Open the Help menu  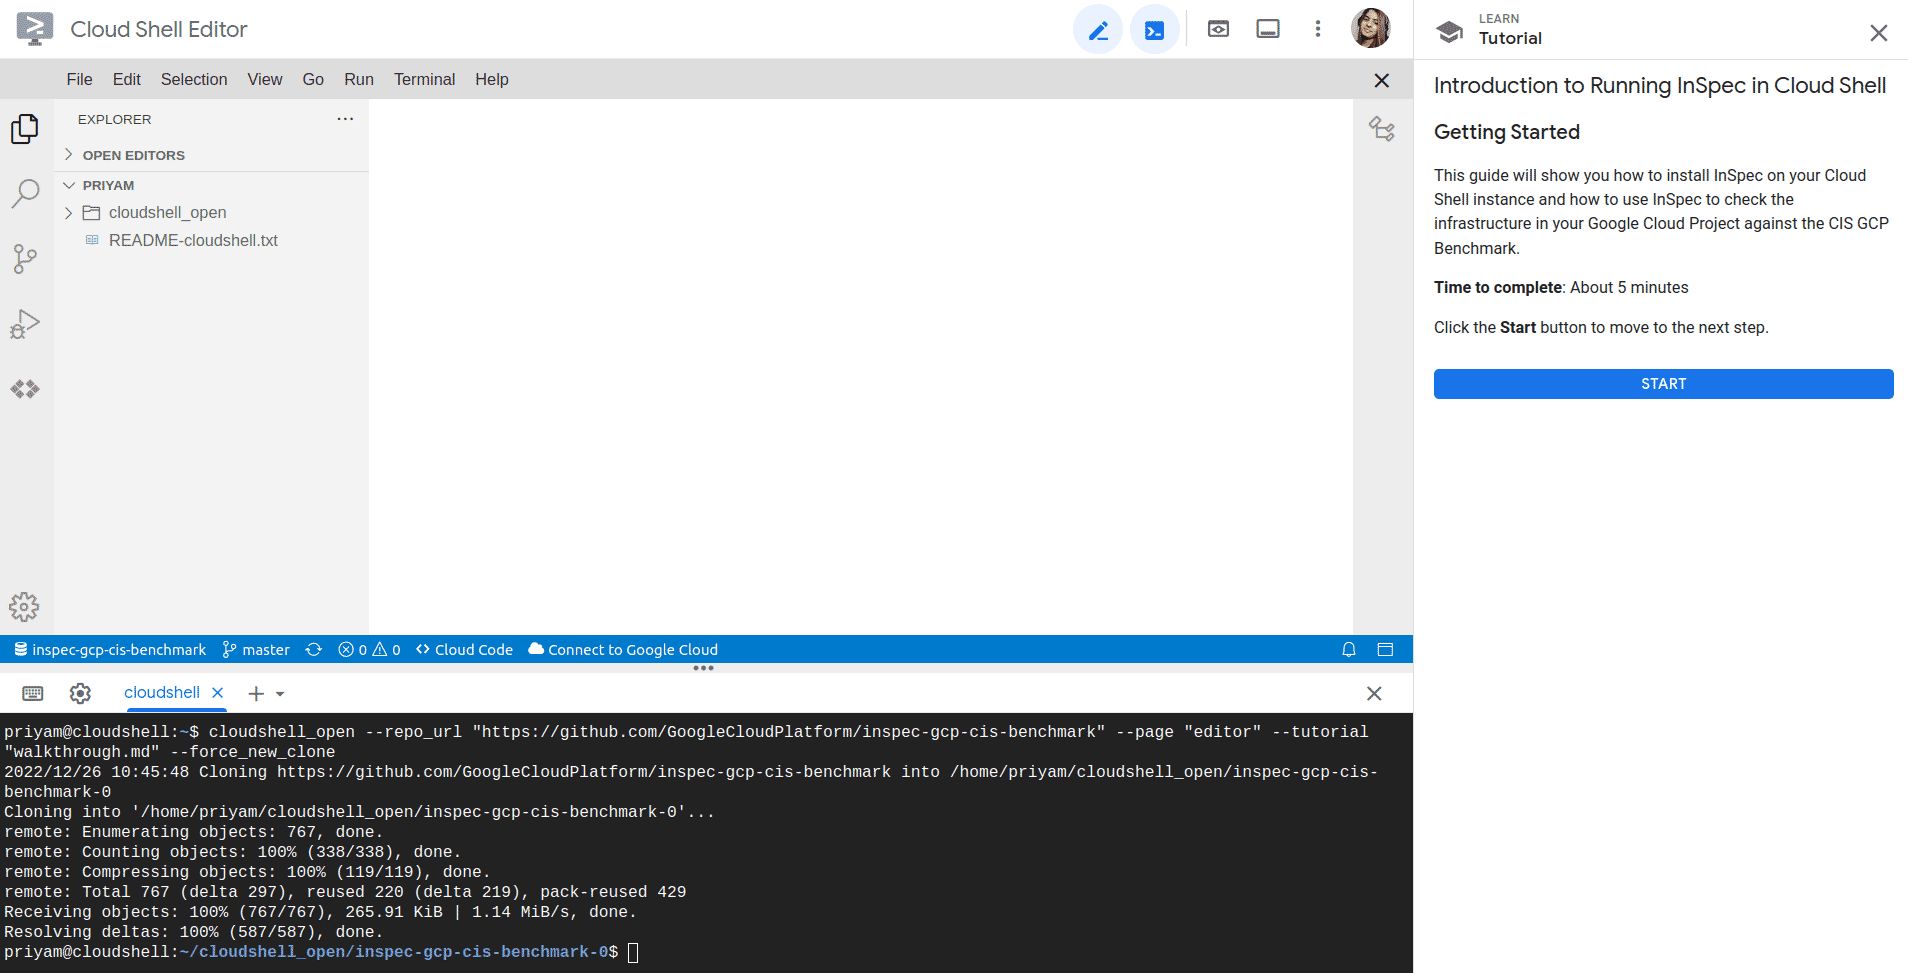492,79
